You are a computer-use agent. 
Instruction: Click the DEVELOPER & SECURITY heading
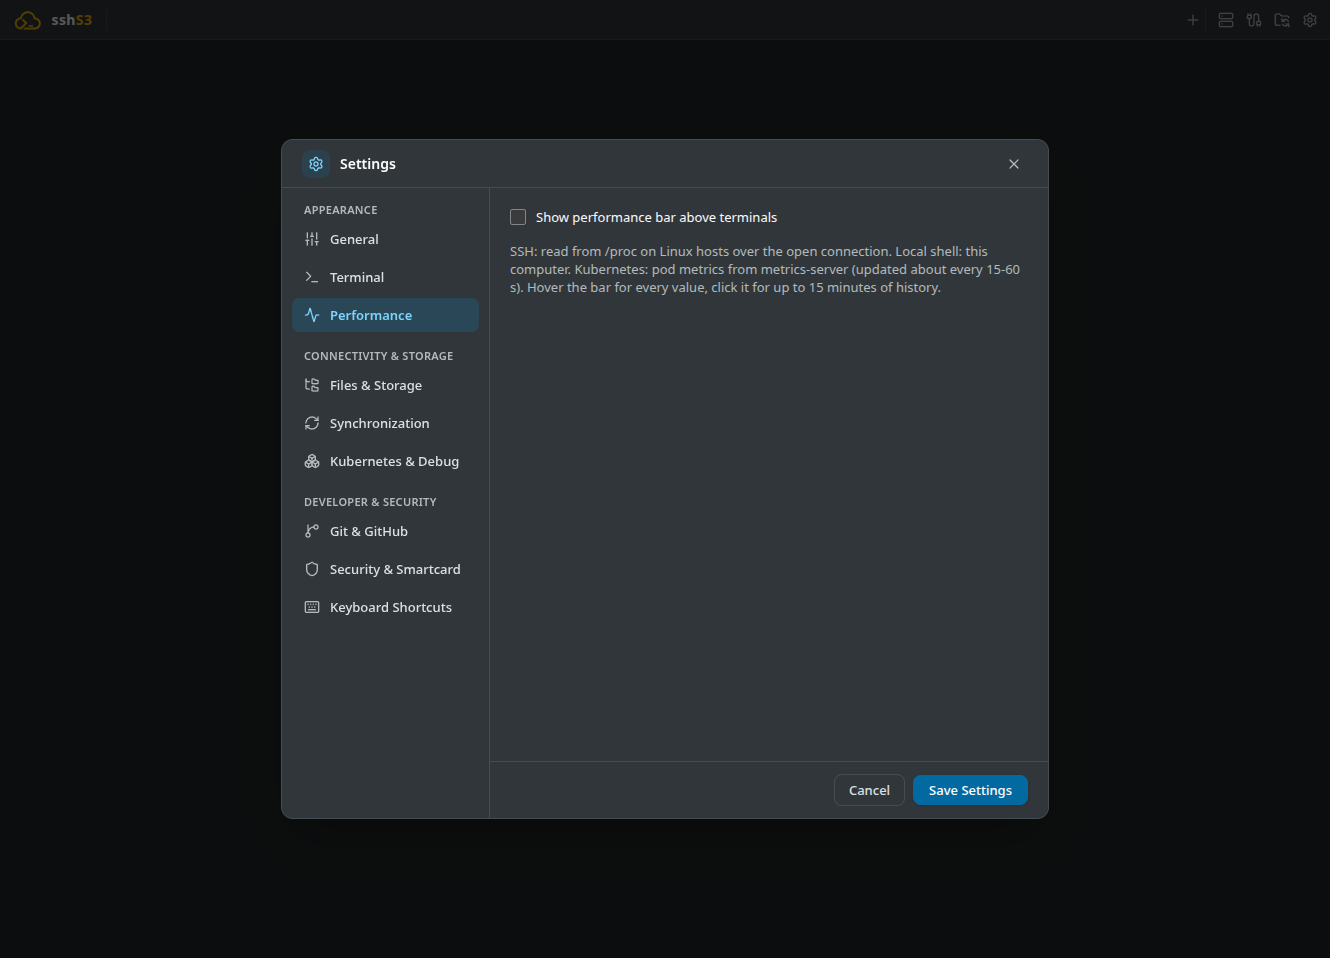370,502
